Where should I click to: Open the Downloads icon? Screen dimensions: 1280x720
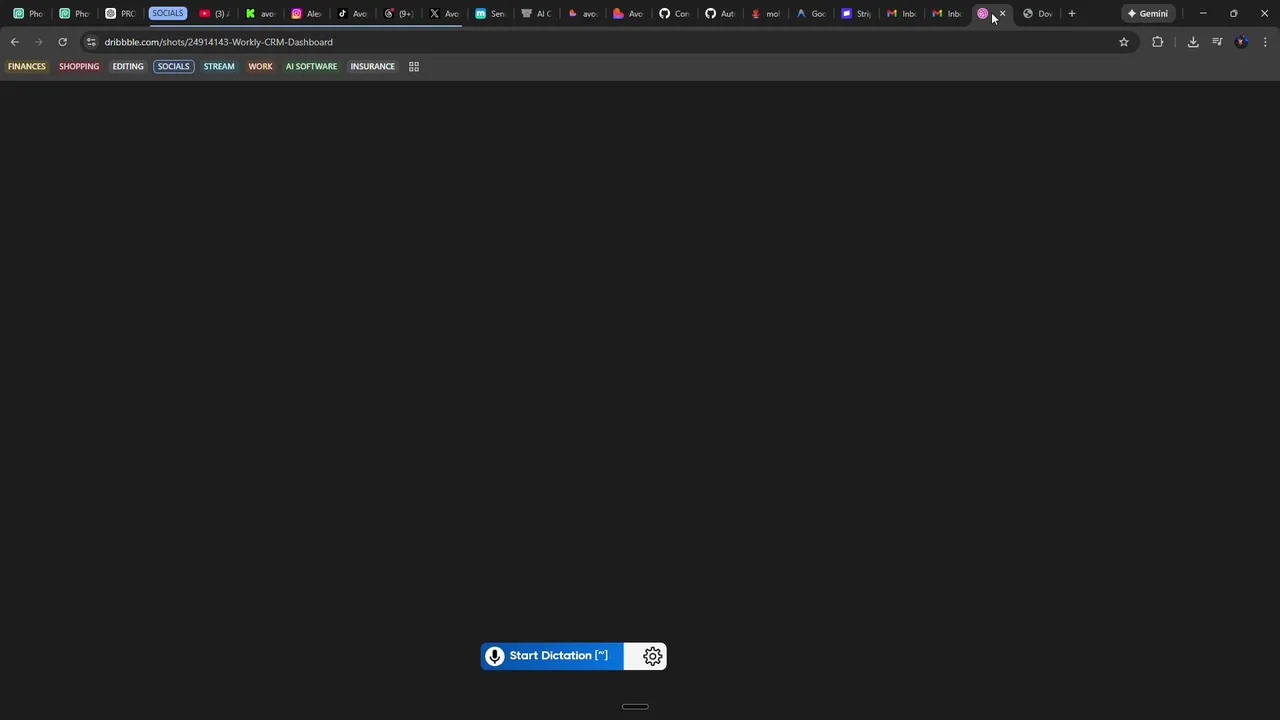pyautogui.click(x=1193, y=42)
